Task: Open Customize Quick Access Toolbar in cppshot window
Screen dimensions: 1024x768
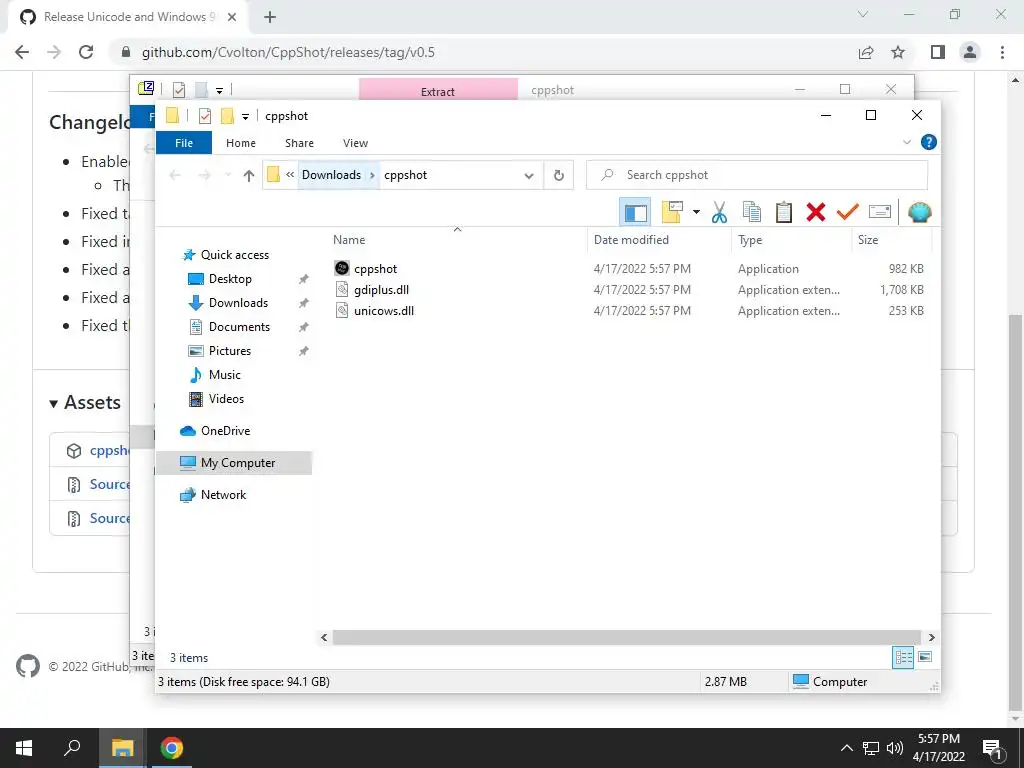Action: pyautogui.click(x=246, y=116)
